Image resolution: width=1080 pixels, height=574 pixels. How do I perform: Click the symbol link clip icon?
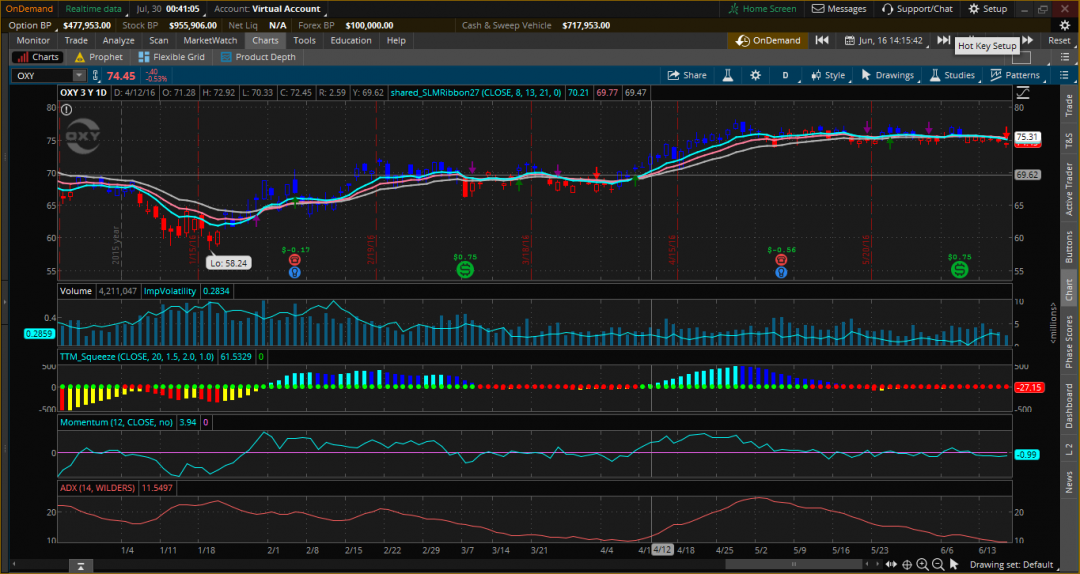coord(96,75)
